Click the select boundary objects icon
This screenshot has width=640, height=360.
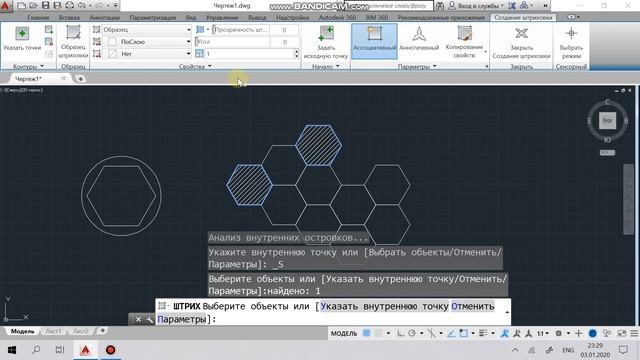click(x=49, y=29)
